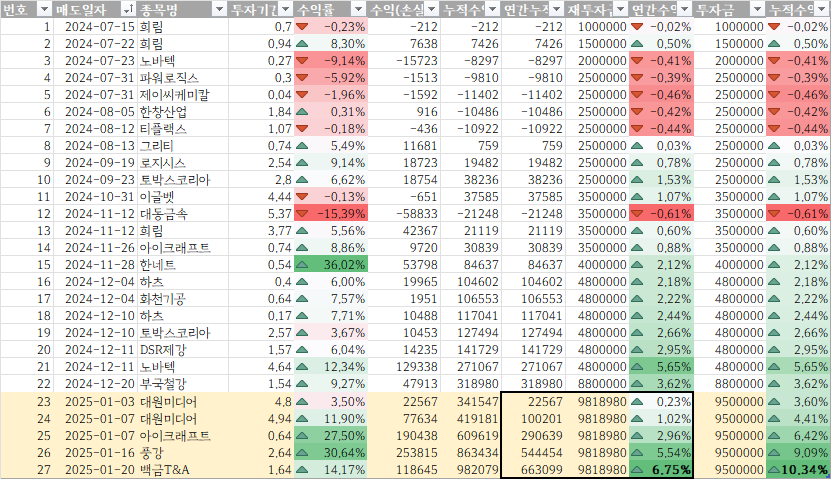Select the profit value 253815
The width and height of the screenshot is (831, 479).
404,453
